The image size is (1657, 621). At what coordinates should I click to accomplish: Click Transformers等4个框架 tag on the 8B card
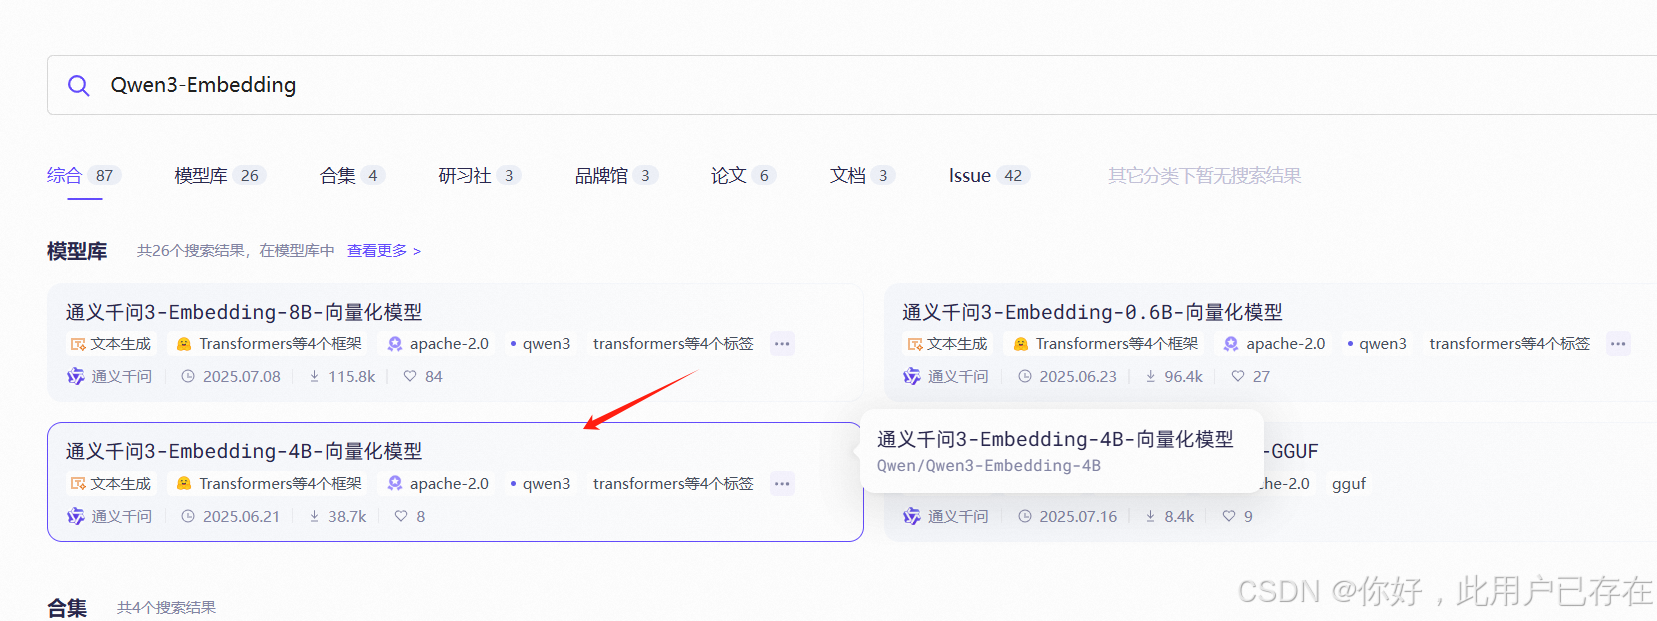coord(269,344)
